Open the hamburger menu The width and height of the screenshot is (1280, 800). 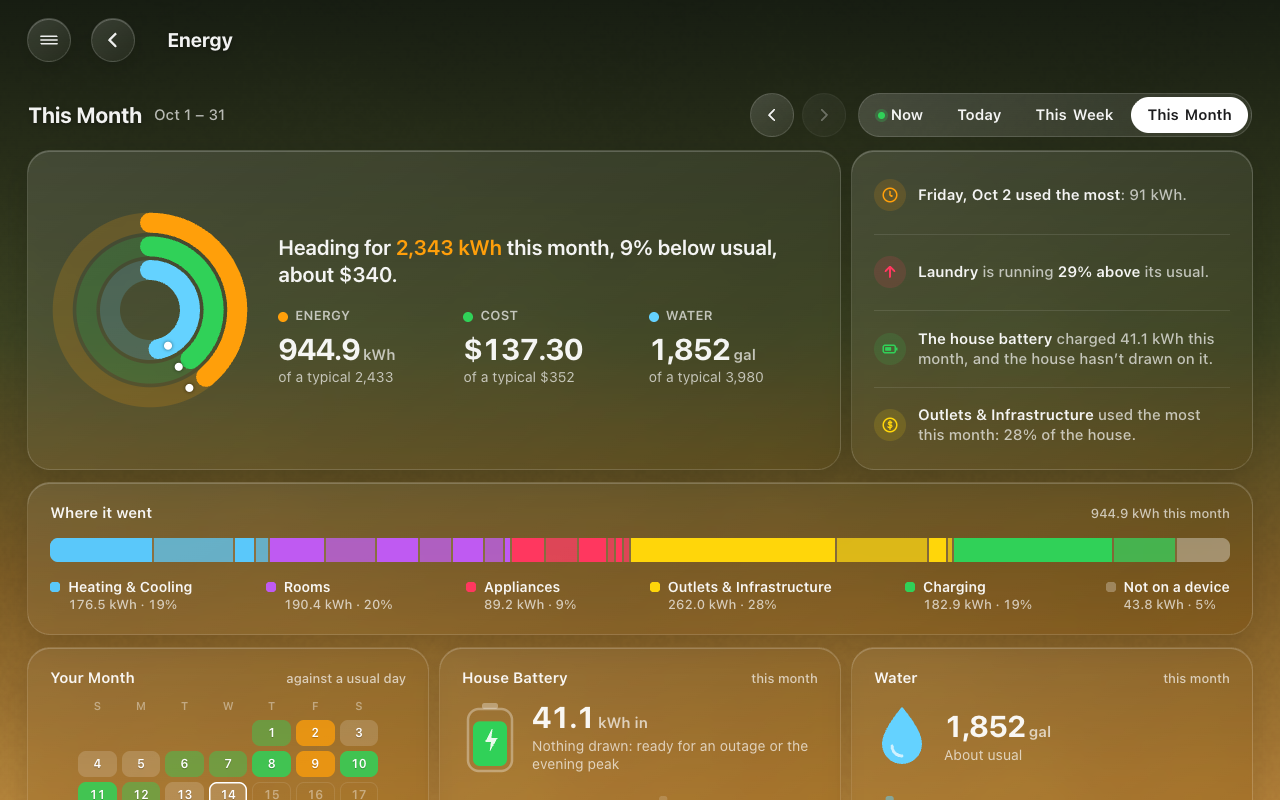[49, 40]
